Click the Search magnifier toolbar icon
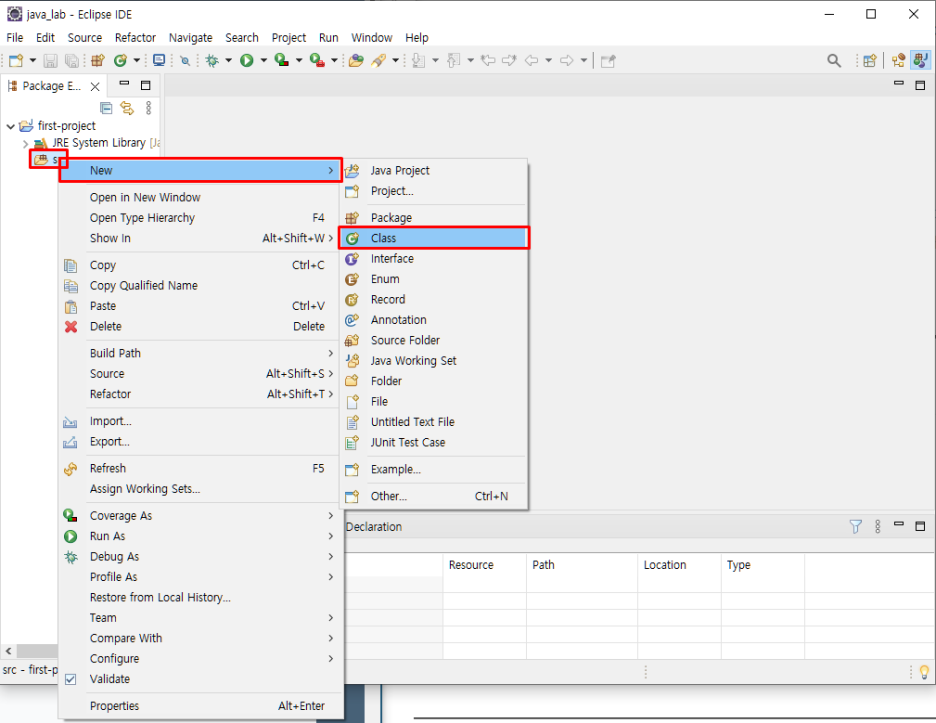This screenshot has width=936, height=723. pyautogui.click(x=834, y=60)
